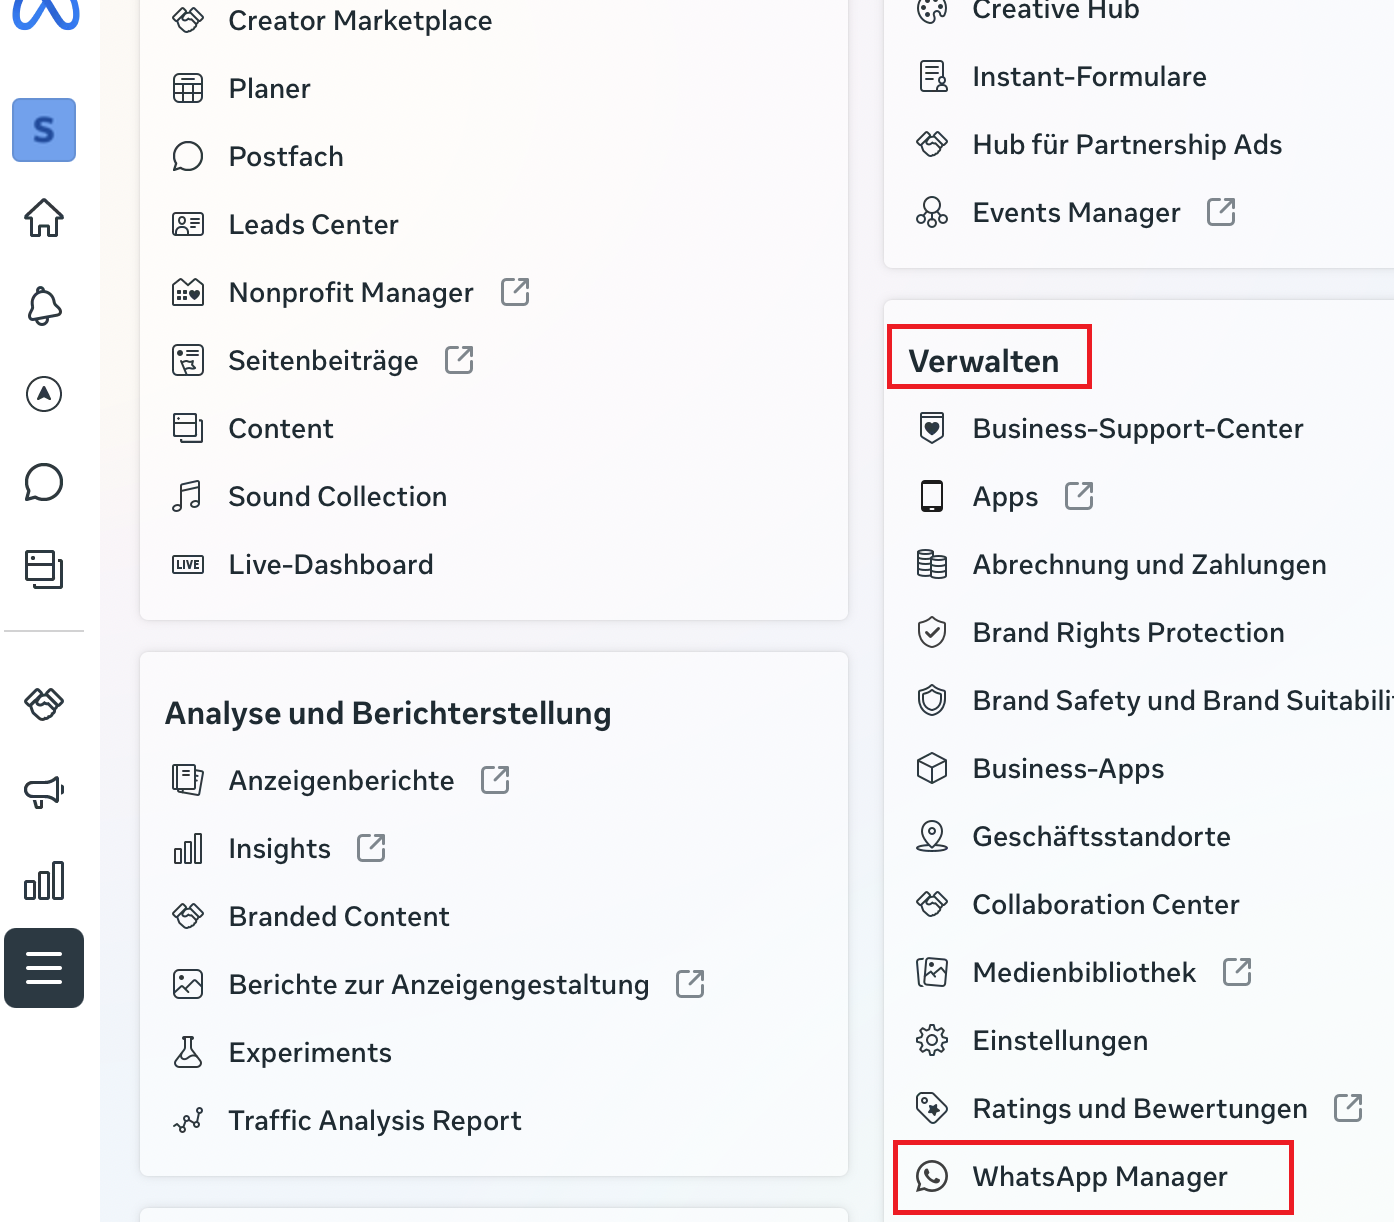Open the inbox speech bubble in sidebar
This screenshot has width=1394, height=1222.
44,482
